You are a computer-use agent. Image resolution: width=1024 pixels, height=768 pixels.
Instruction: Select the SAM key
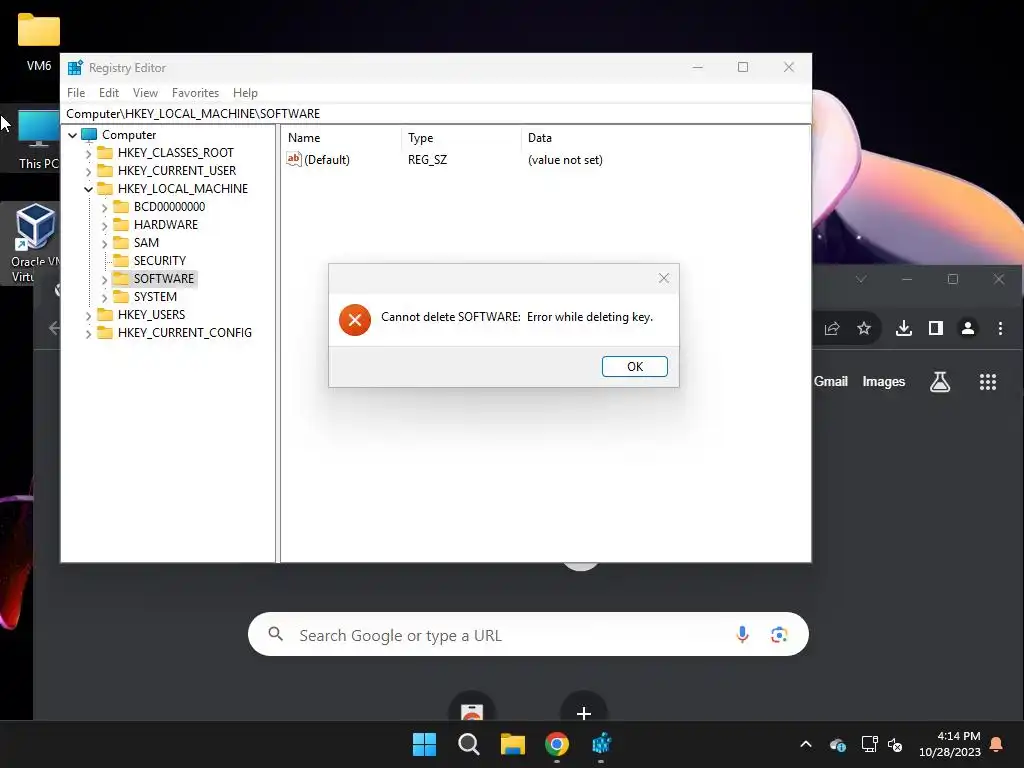[x=146, y=242]
